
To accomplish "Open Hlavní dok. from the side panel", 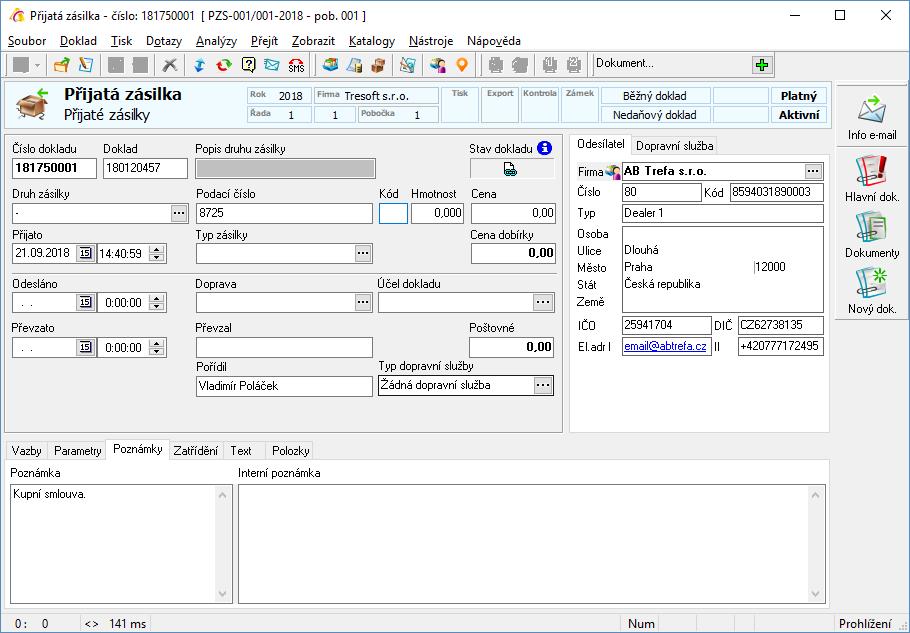I will click(872, 179).
